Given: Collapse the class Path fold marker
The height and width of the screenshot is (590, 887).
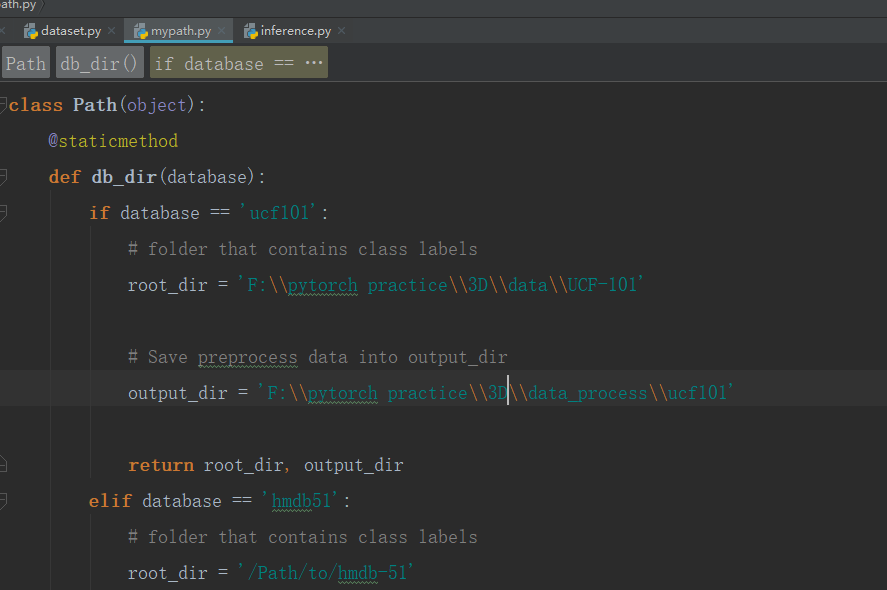Looking at the screenshot, I should 3,104.
